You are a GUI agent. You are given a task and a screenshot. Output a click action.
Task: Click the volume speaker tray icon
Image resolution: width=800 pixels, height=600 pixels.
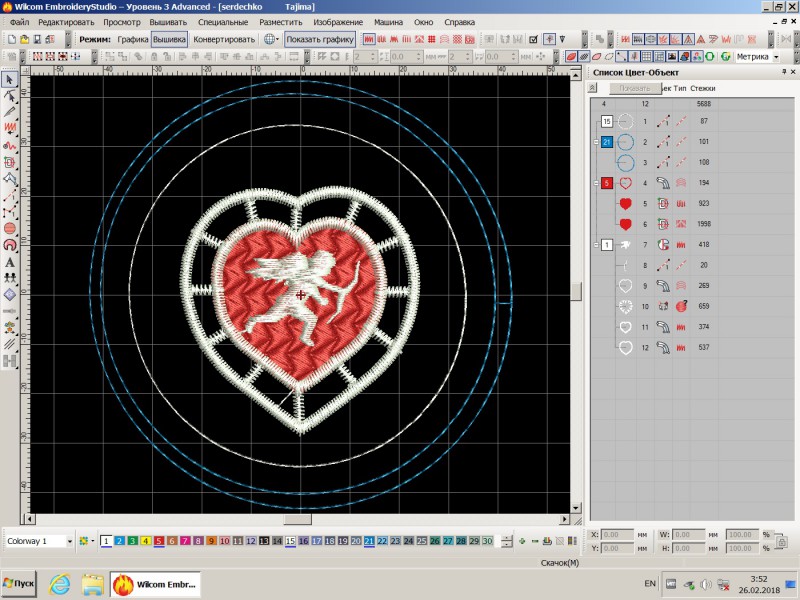click(x=706, y=584)
